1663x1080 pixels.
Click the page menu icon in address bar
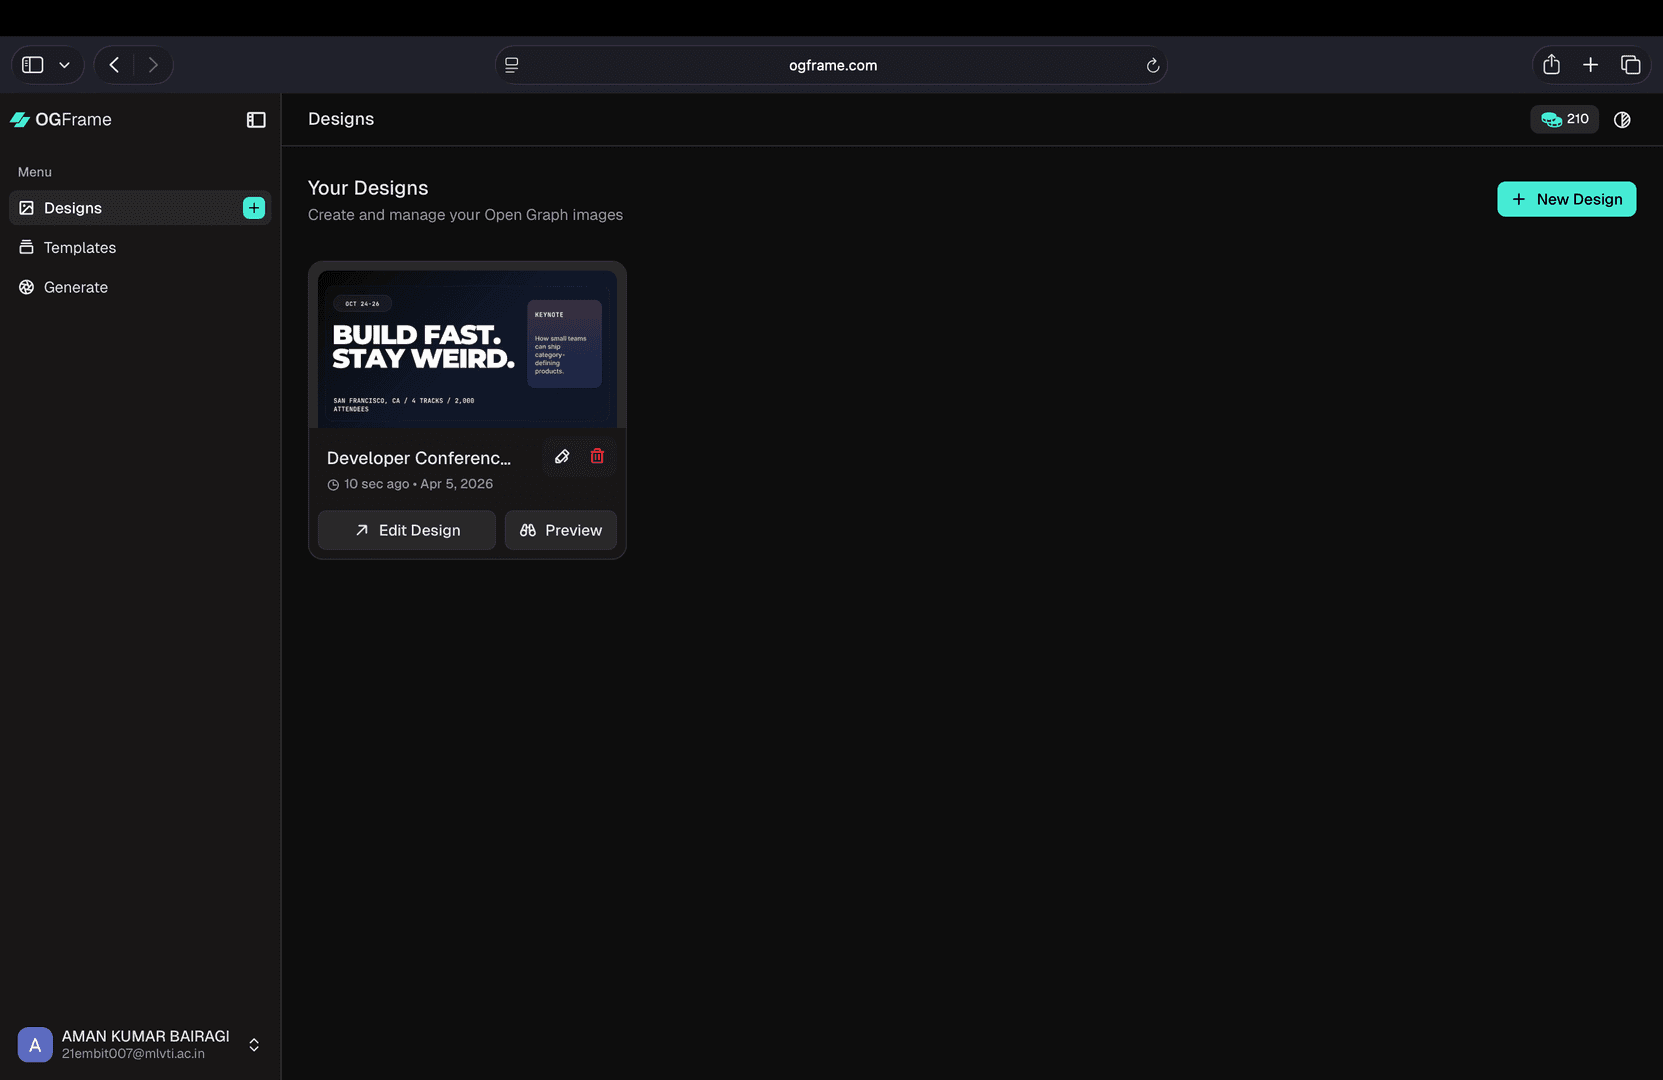point(511,65)
